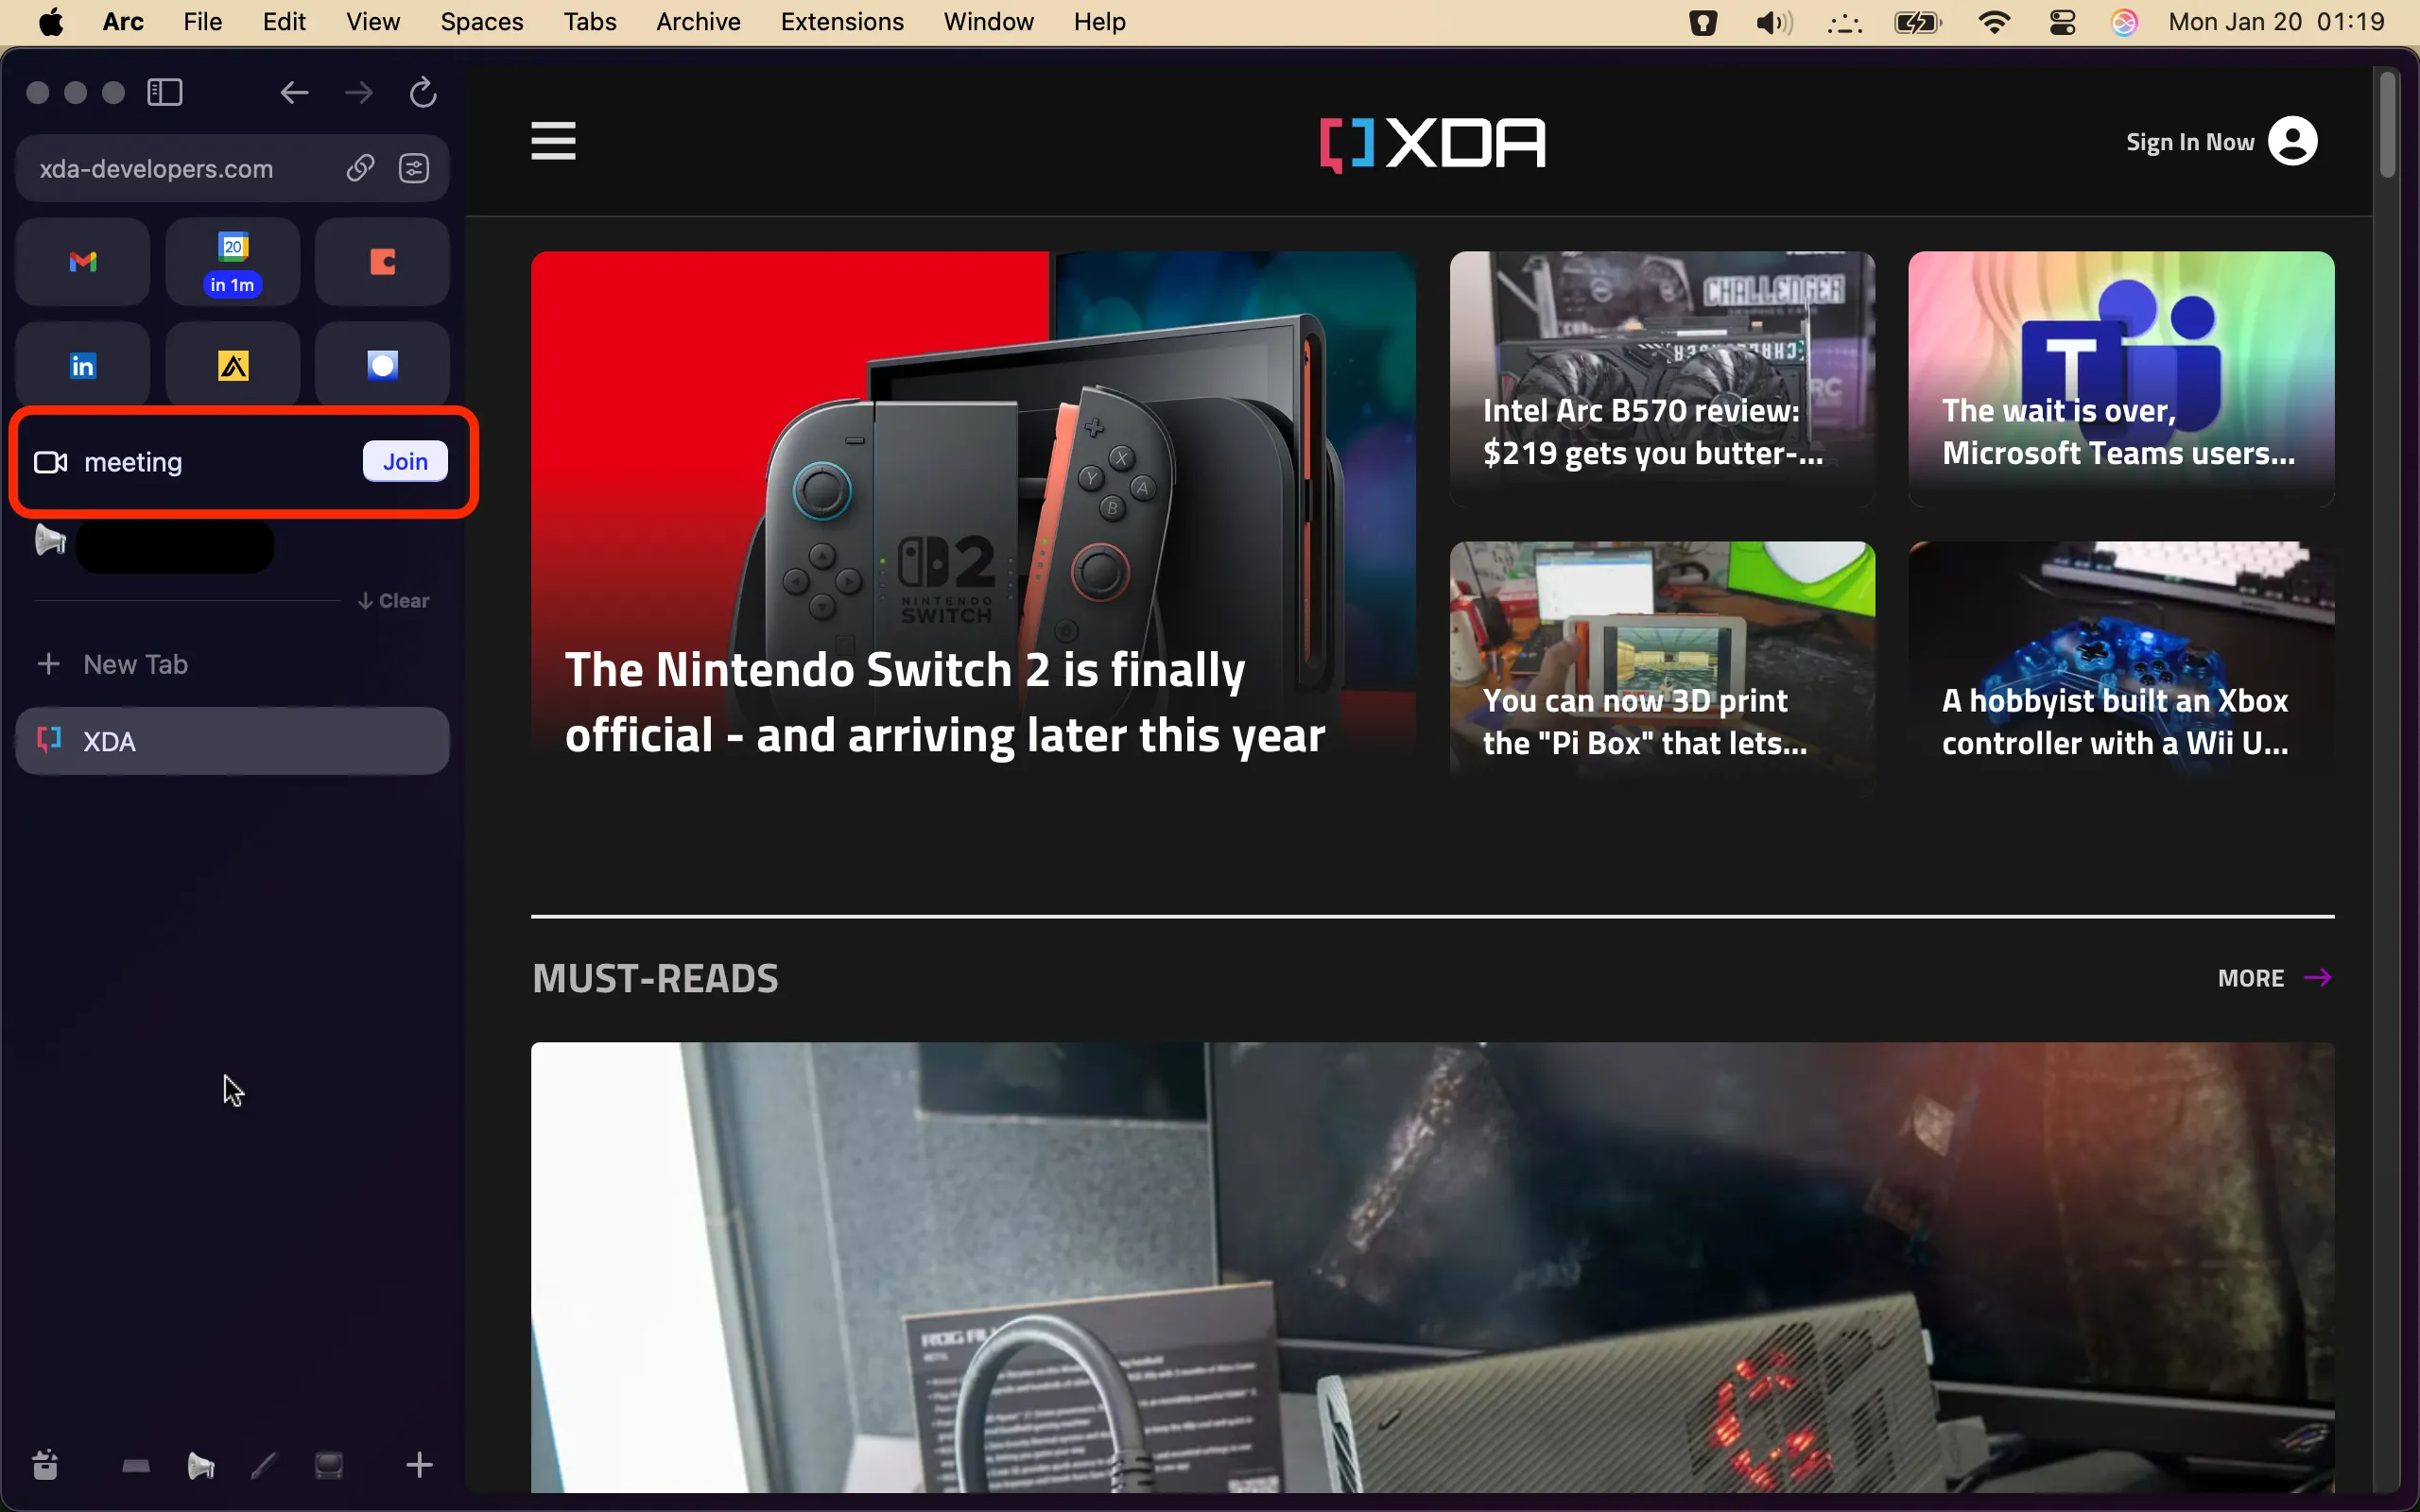The image size is (2420, 1512).
Task: Click the plus icon at sidebar bottom
Action: (419, 1465)
